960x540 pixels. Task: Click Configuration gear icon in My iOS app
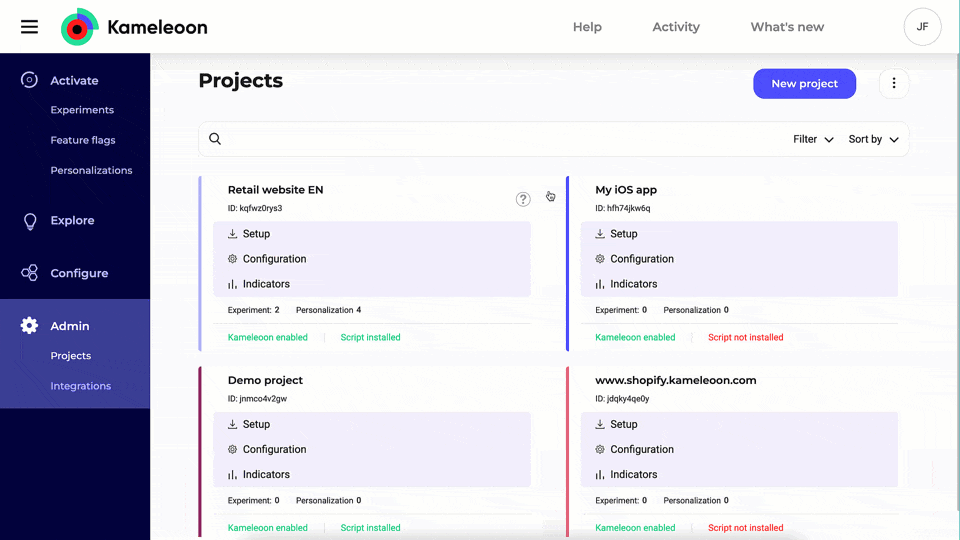point(600,259)
